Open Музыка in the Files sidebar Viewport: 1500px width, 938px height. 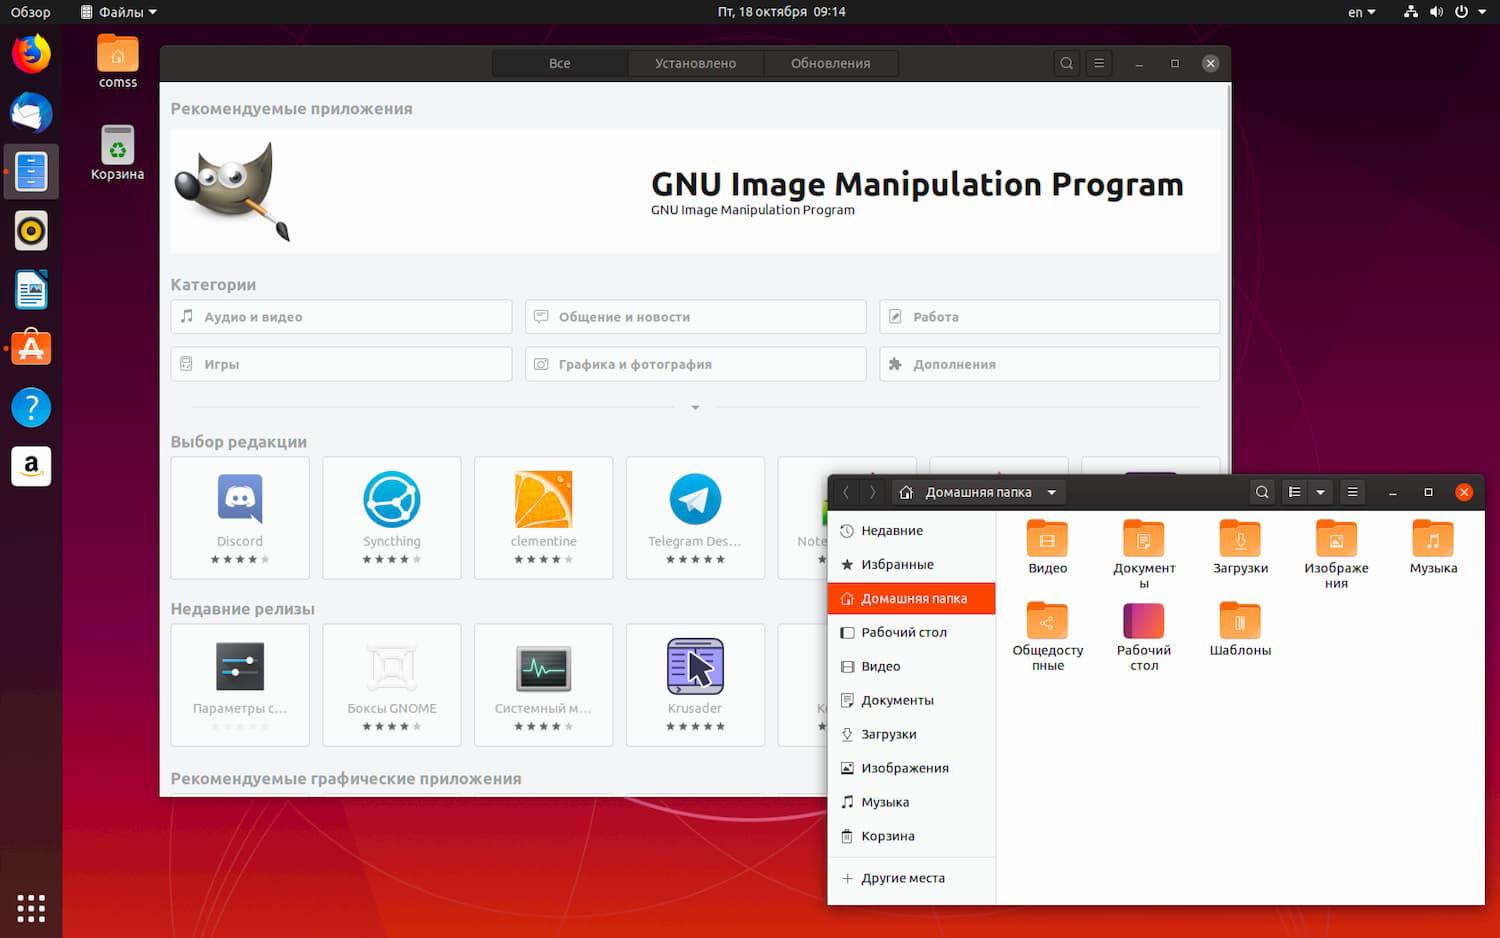(912, 802)
